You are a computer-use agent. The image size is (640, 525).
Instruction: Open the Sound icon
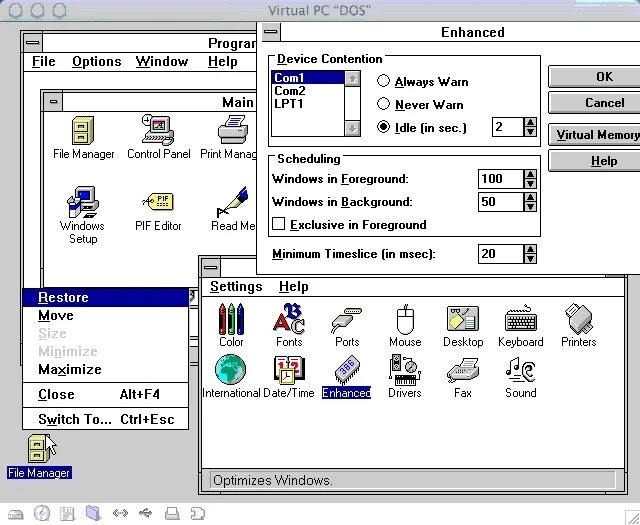[521, 376]
